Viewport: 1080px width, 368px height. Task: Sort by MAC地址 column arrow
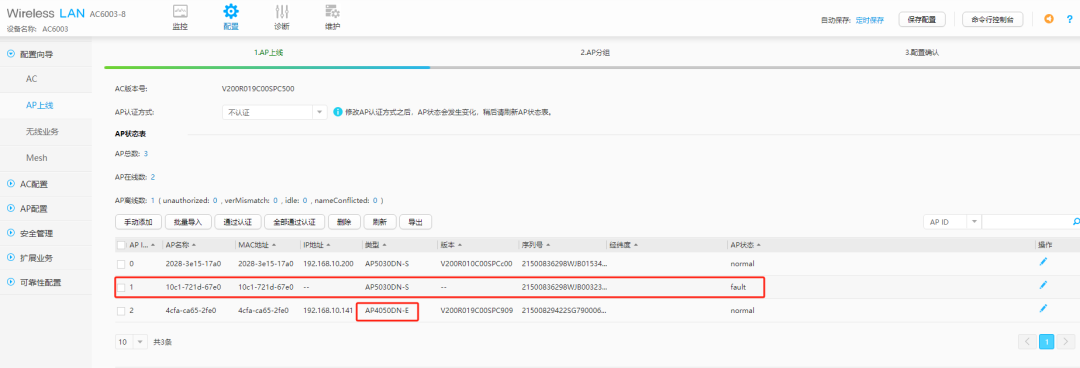pos(274,245)
